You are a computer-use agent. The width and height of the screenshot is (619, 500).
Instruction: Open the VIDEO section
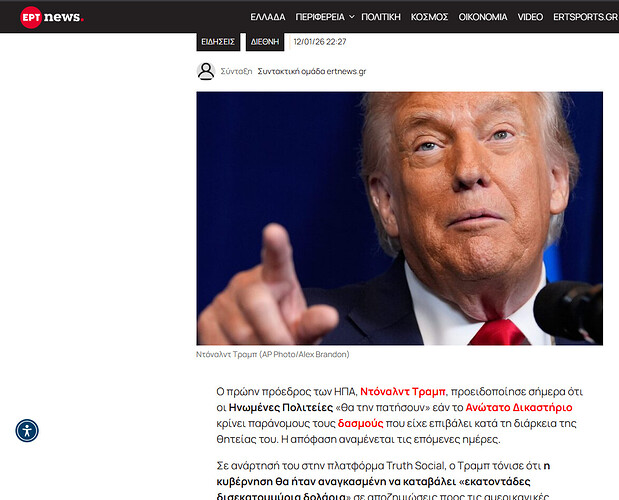pyautogui.click(x=530, y=17)
